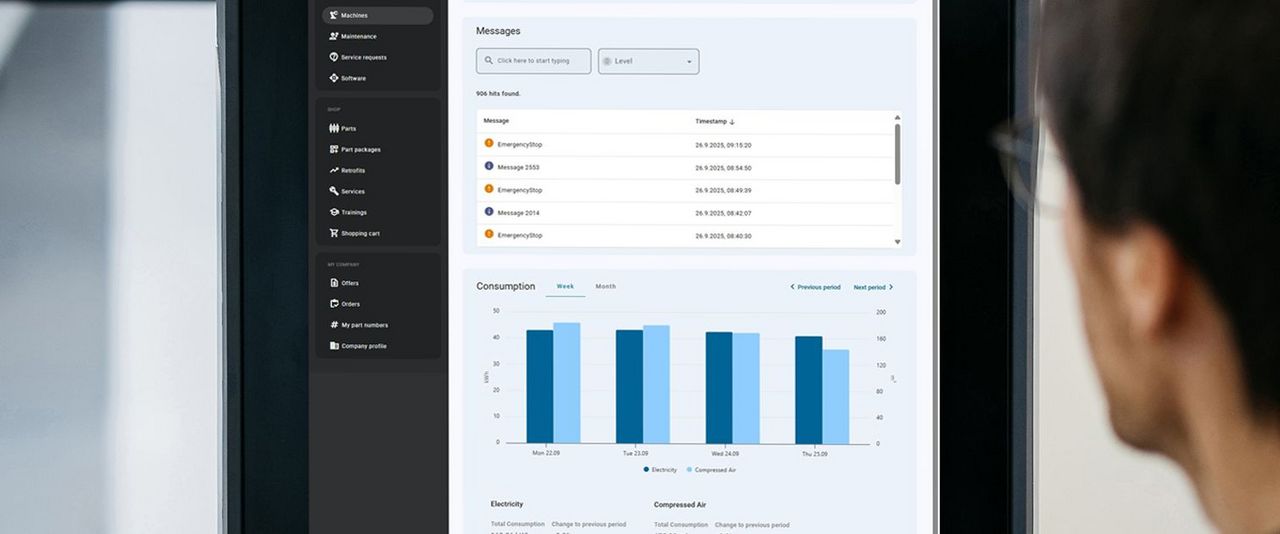Click the Trainings graduation cap icon

[x=334, y=213]
